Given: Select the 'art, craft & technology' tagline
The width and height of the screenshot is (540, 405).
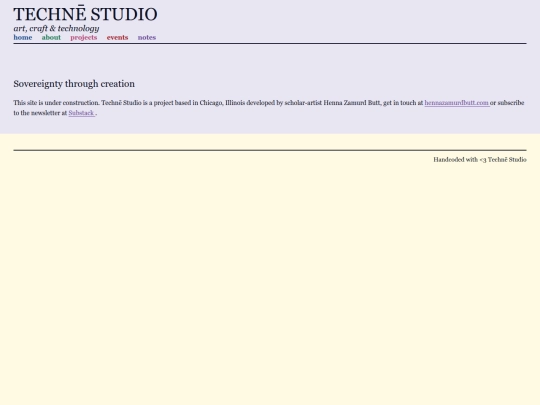Looking at the screenshot, I should [x=56, y=29].
